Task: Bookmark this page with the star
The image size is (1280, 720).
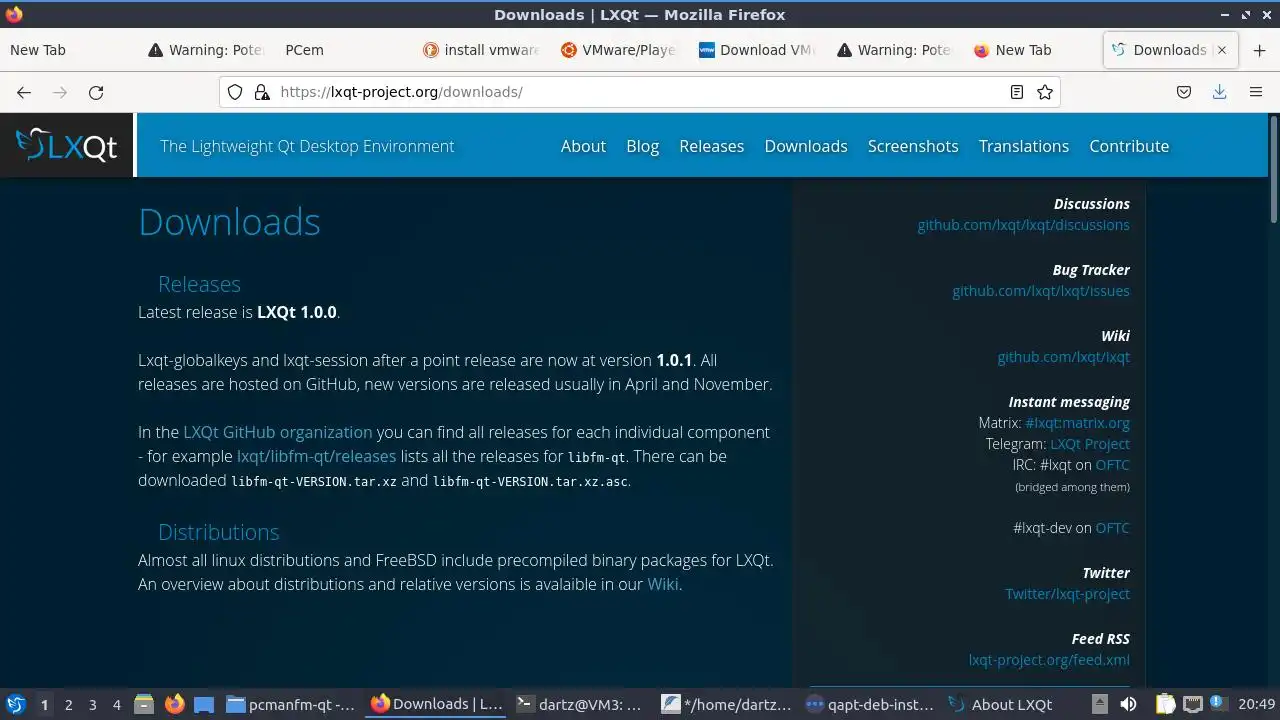Action: 1045,92
